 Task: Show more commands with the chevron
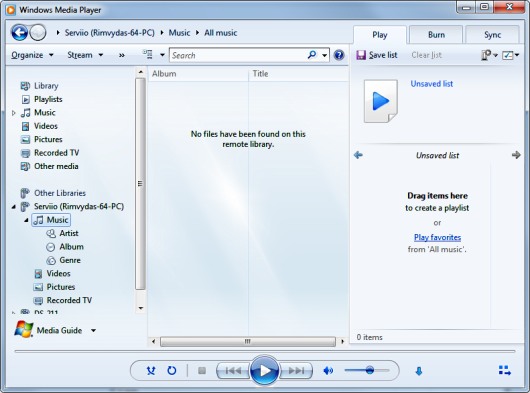click(x=122, y=55)
